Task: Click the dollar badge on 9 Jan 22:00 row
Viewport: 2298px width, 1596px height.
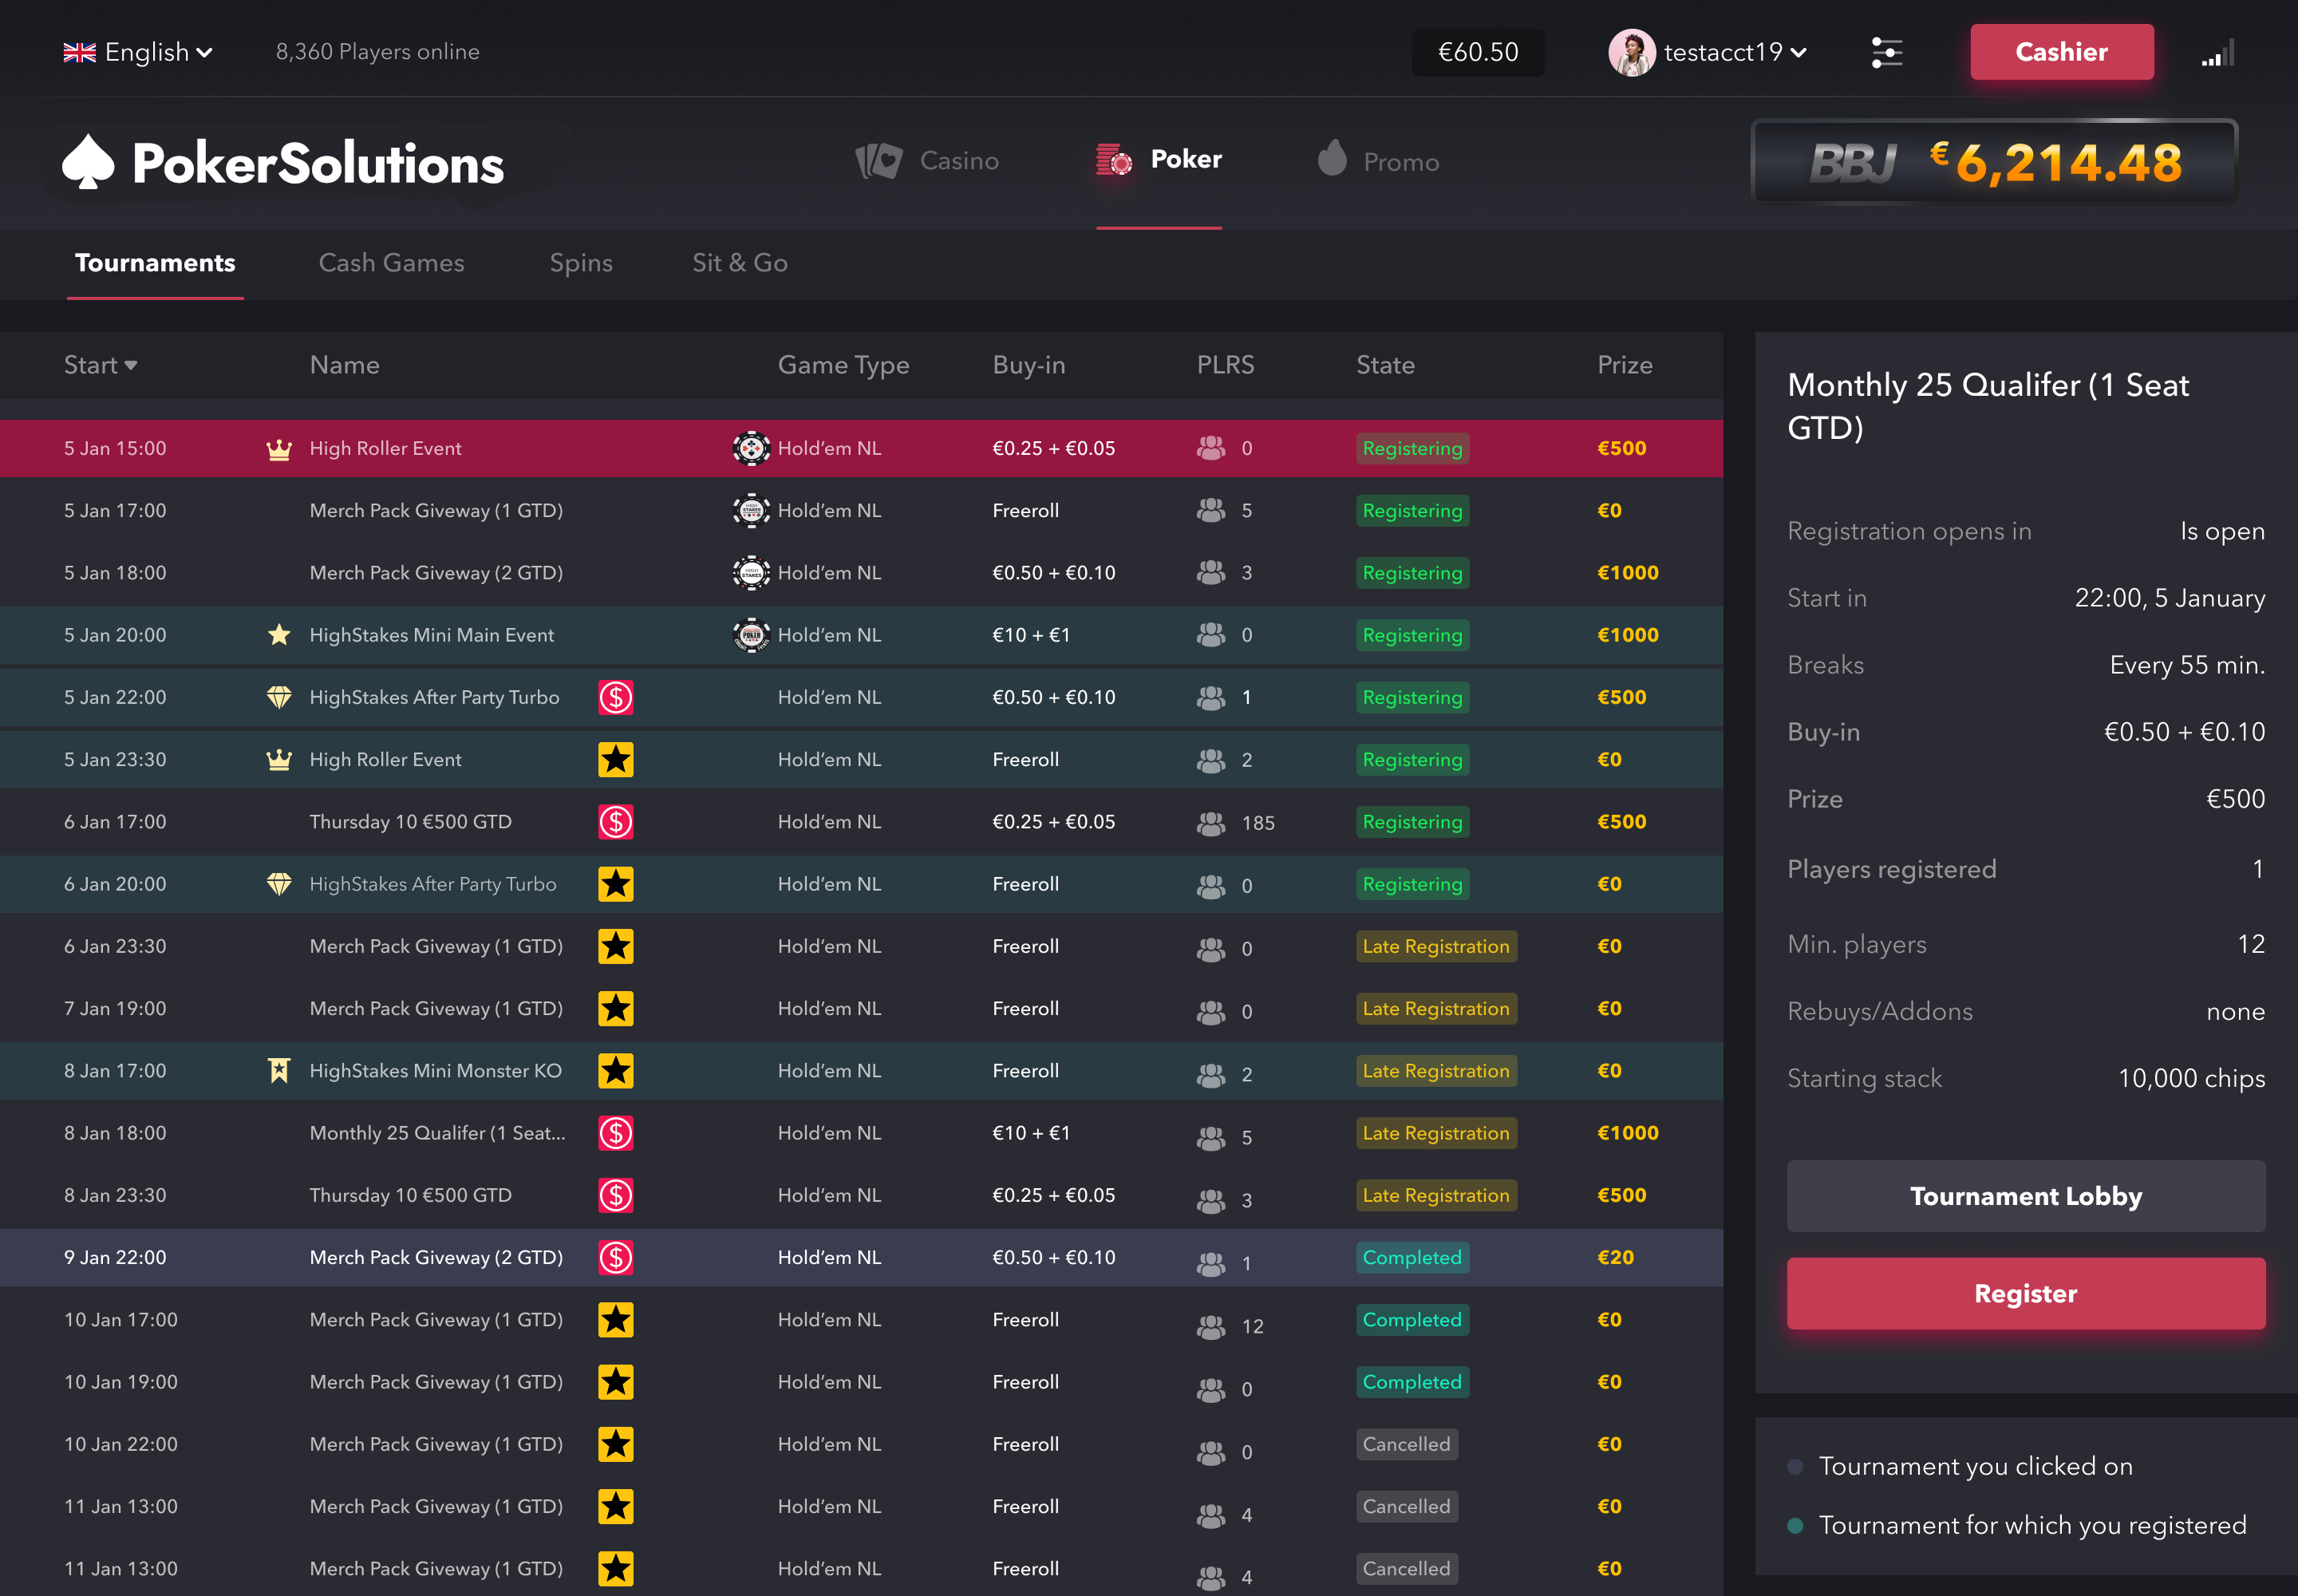Action: click(x=616, y=1258)
